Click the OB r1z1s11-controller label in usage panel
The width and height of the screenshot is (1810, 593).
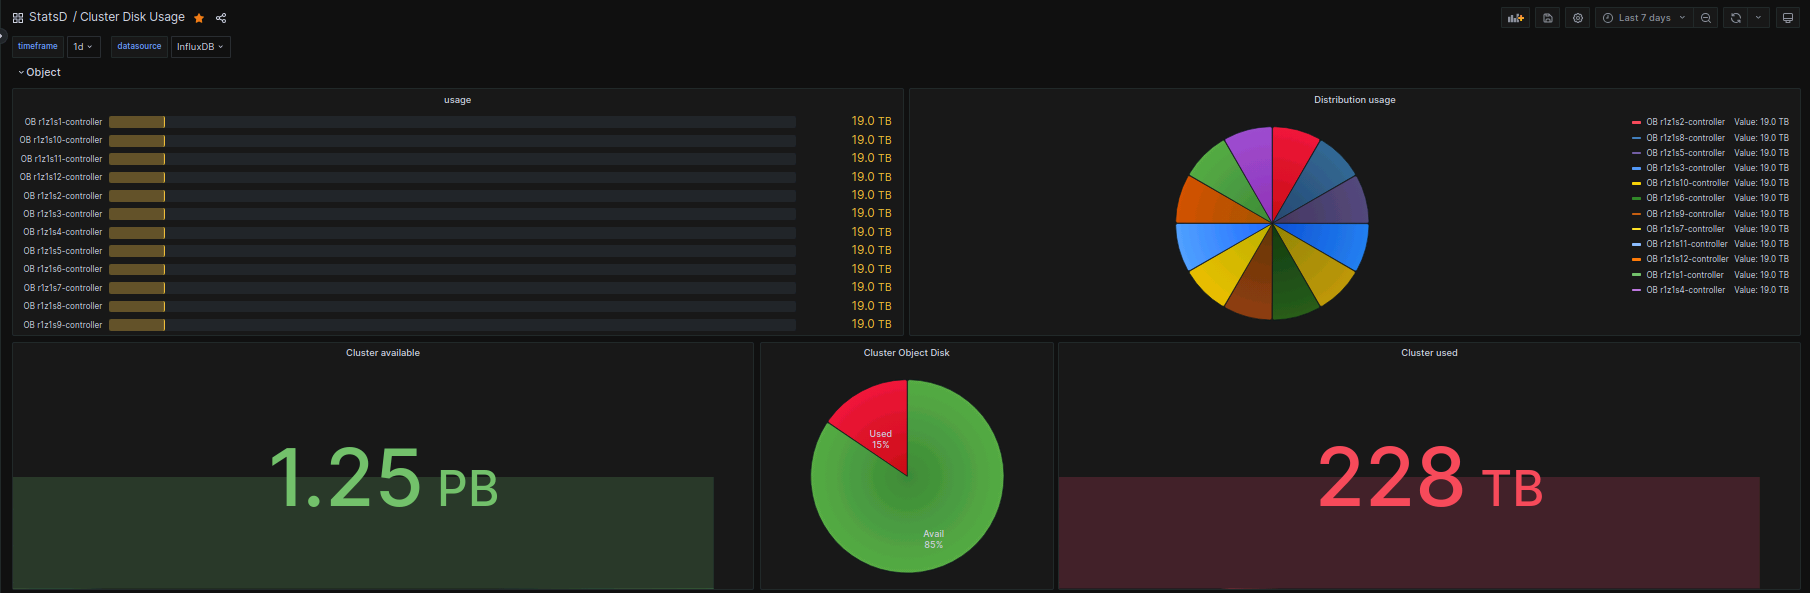[61, 159]
